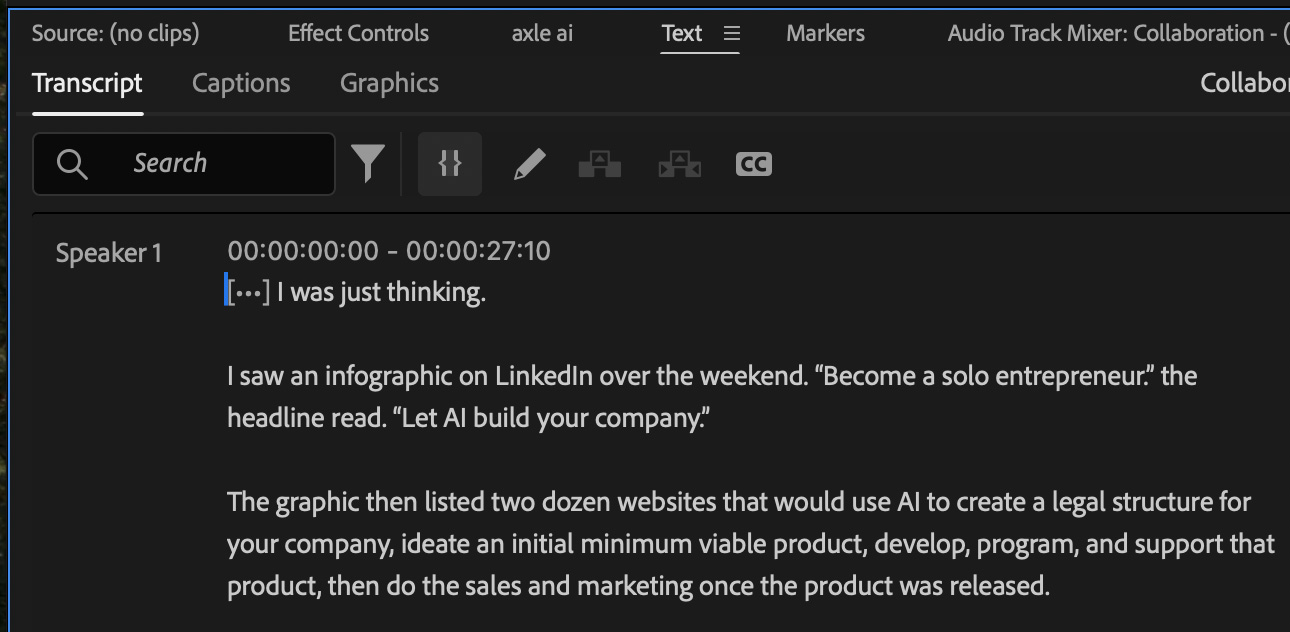Open the Effect Controls panel tab
This screenshot has width=1290, height=632.
[358, 34]
